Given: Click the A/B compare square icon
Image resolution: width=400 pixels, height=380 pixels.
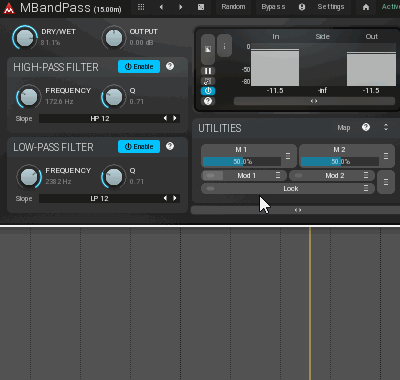Looking at the screenshot, I should (x=201, y=7).
